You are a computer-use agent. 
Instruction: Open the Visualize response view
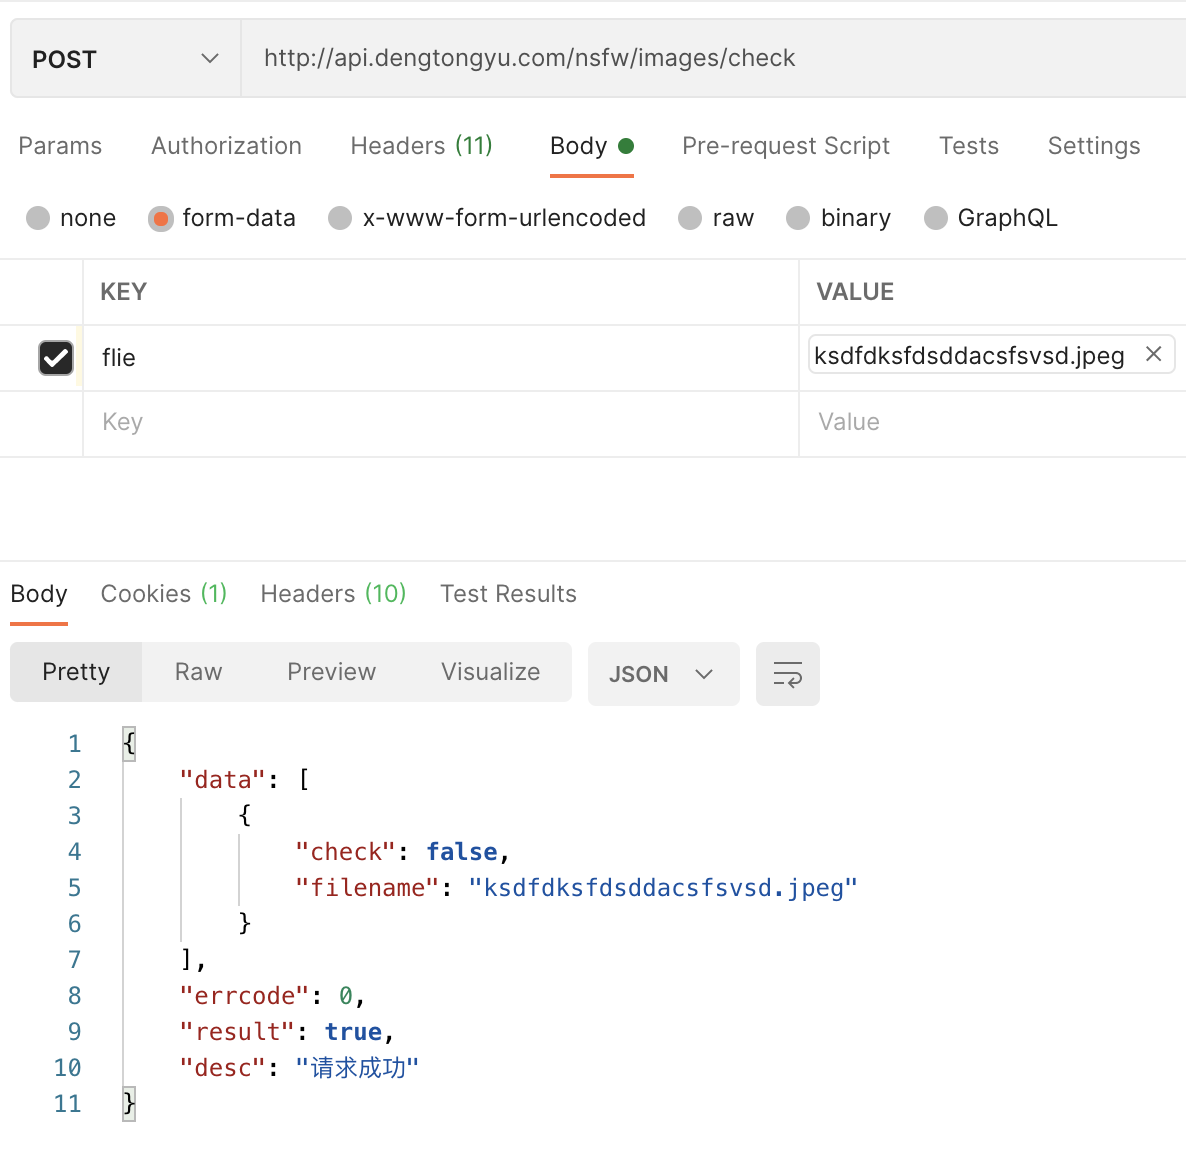[x=490, y=672]
